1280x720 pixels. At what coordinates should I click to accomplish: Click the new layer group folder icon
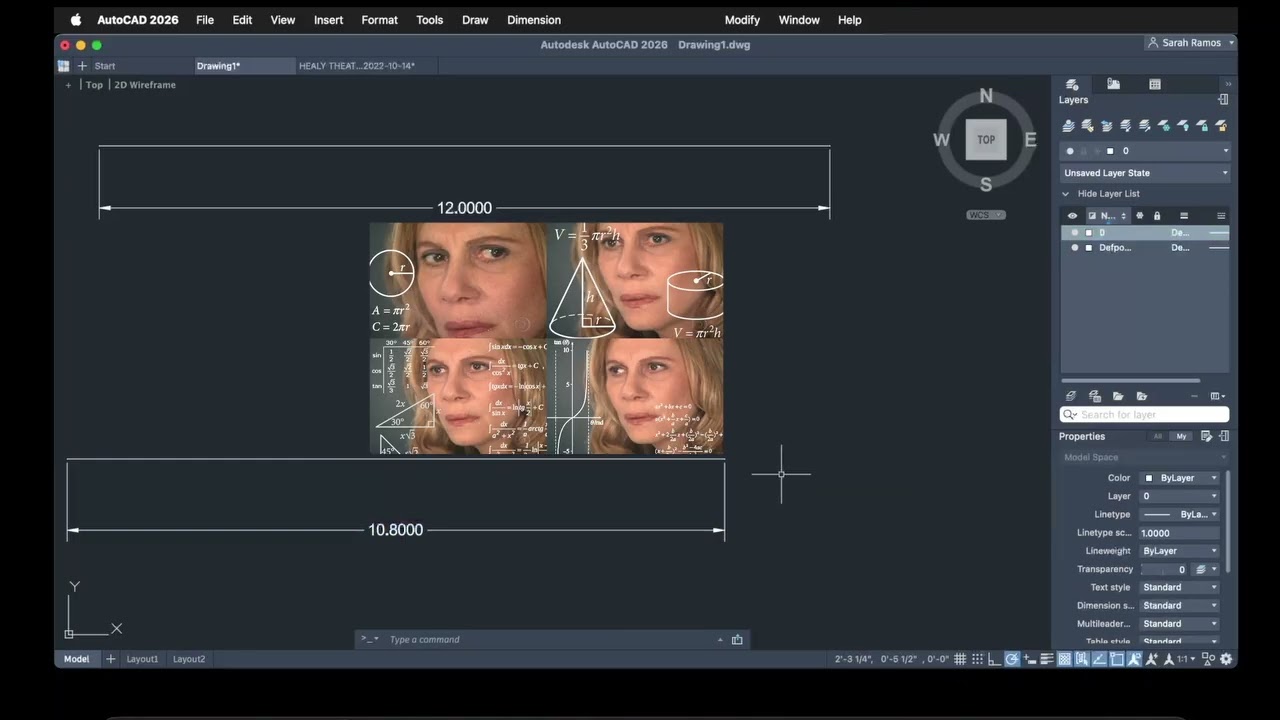1118,396
